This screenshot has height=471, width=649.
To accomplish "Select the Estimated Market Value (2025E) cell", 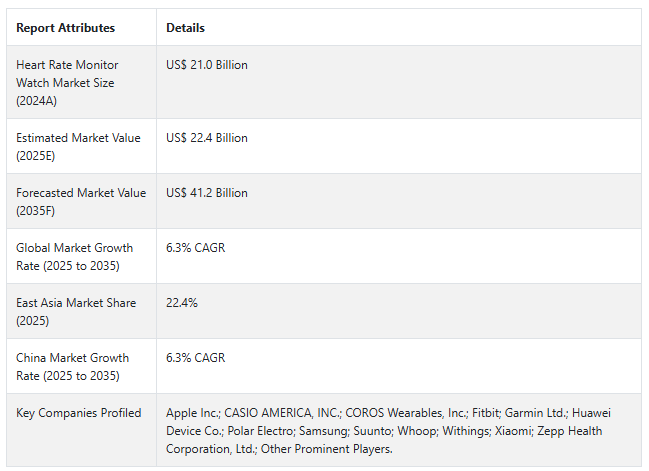I will point(78,146).
